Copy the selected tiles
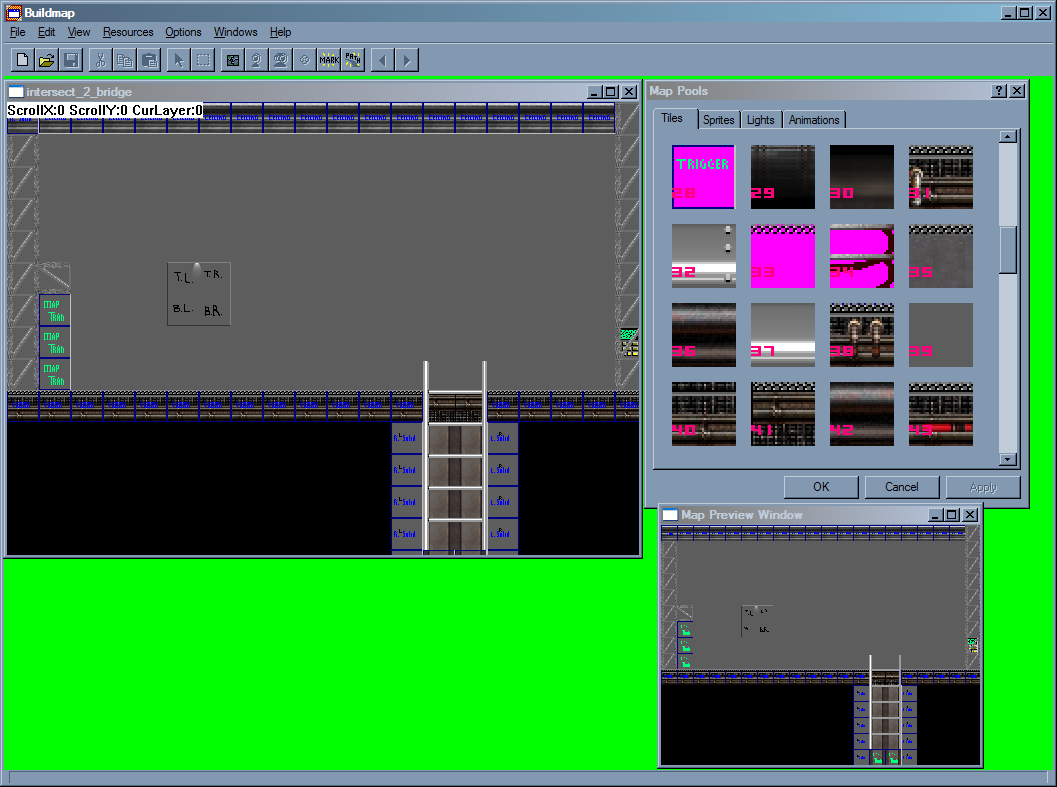Image resolution: width=1057 pixels, height=787 pixels. pyautogui.click(x=124, y=59)
